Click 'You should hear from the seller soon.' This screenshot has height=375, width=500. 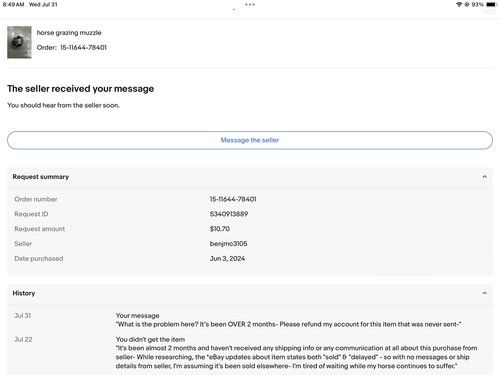click(63, 105)
